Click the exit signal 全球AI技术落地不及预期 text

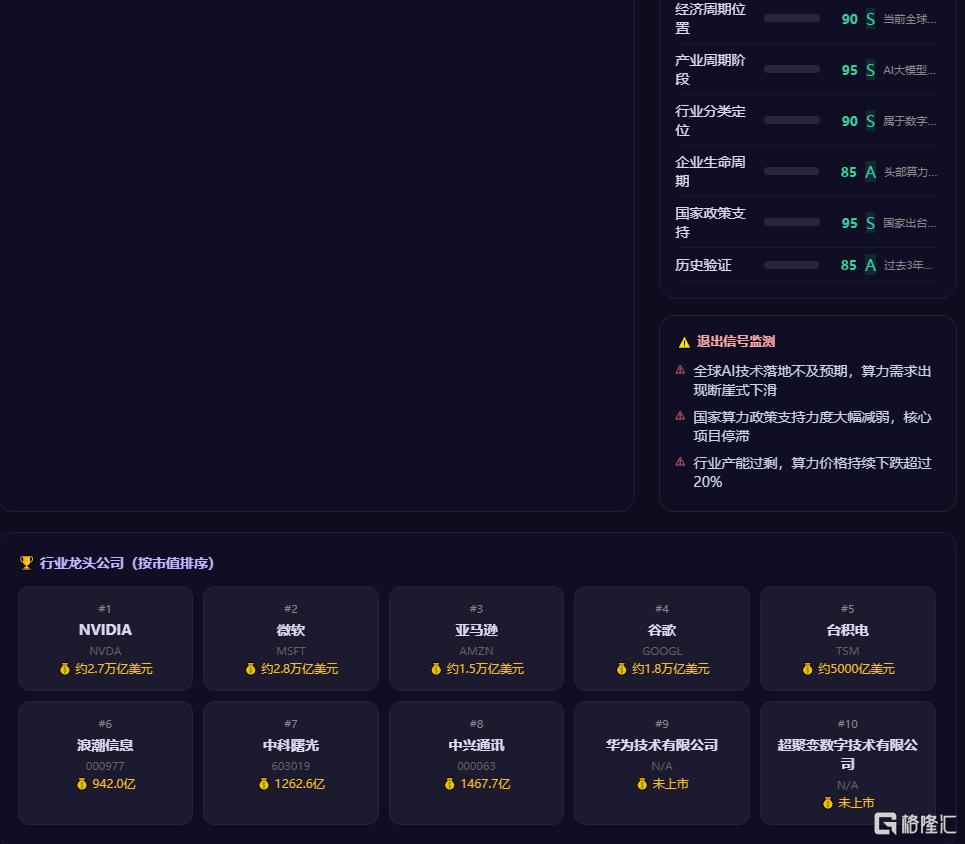click(x=812, y=380)
